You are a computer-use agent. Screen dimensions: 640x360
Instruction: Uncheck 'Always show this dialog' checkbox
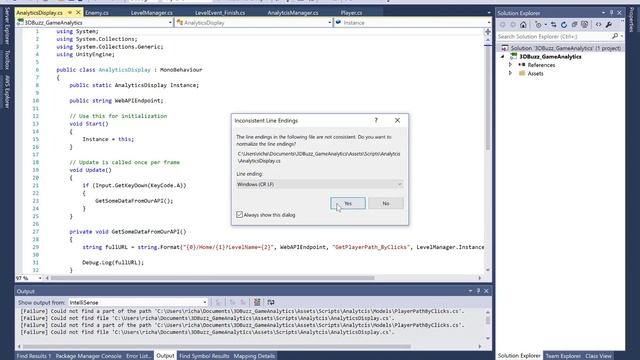(x=240, y=215)
